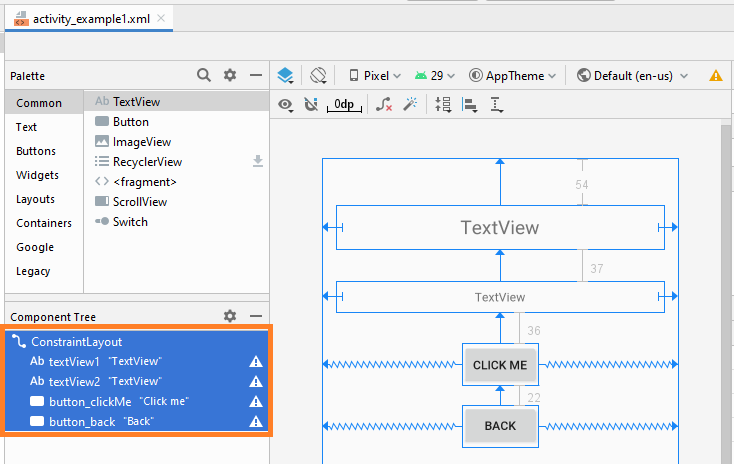The width and height of the screenshot is (734, 464).
Task: Select ConstraintLayout in Component Tree
Action: tap(136, 342)
